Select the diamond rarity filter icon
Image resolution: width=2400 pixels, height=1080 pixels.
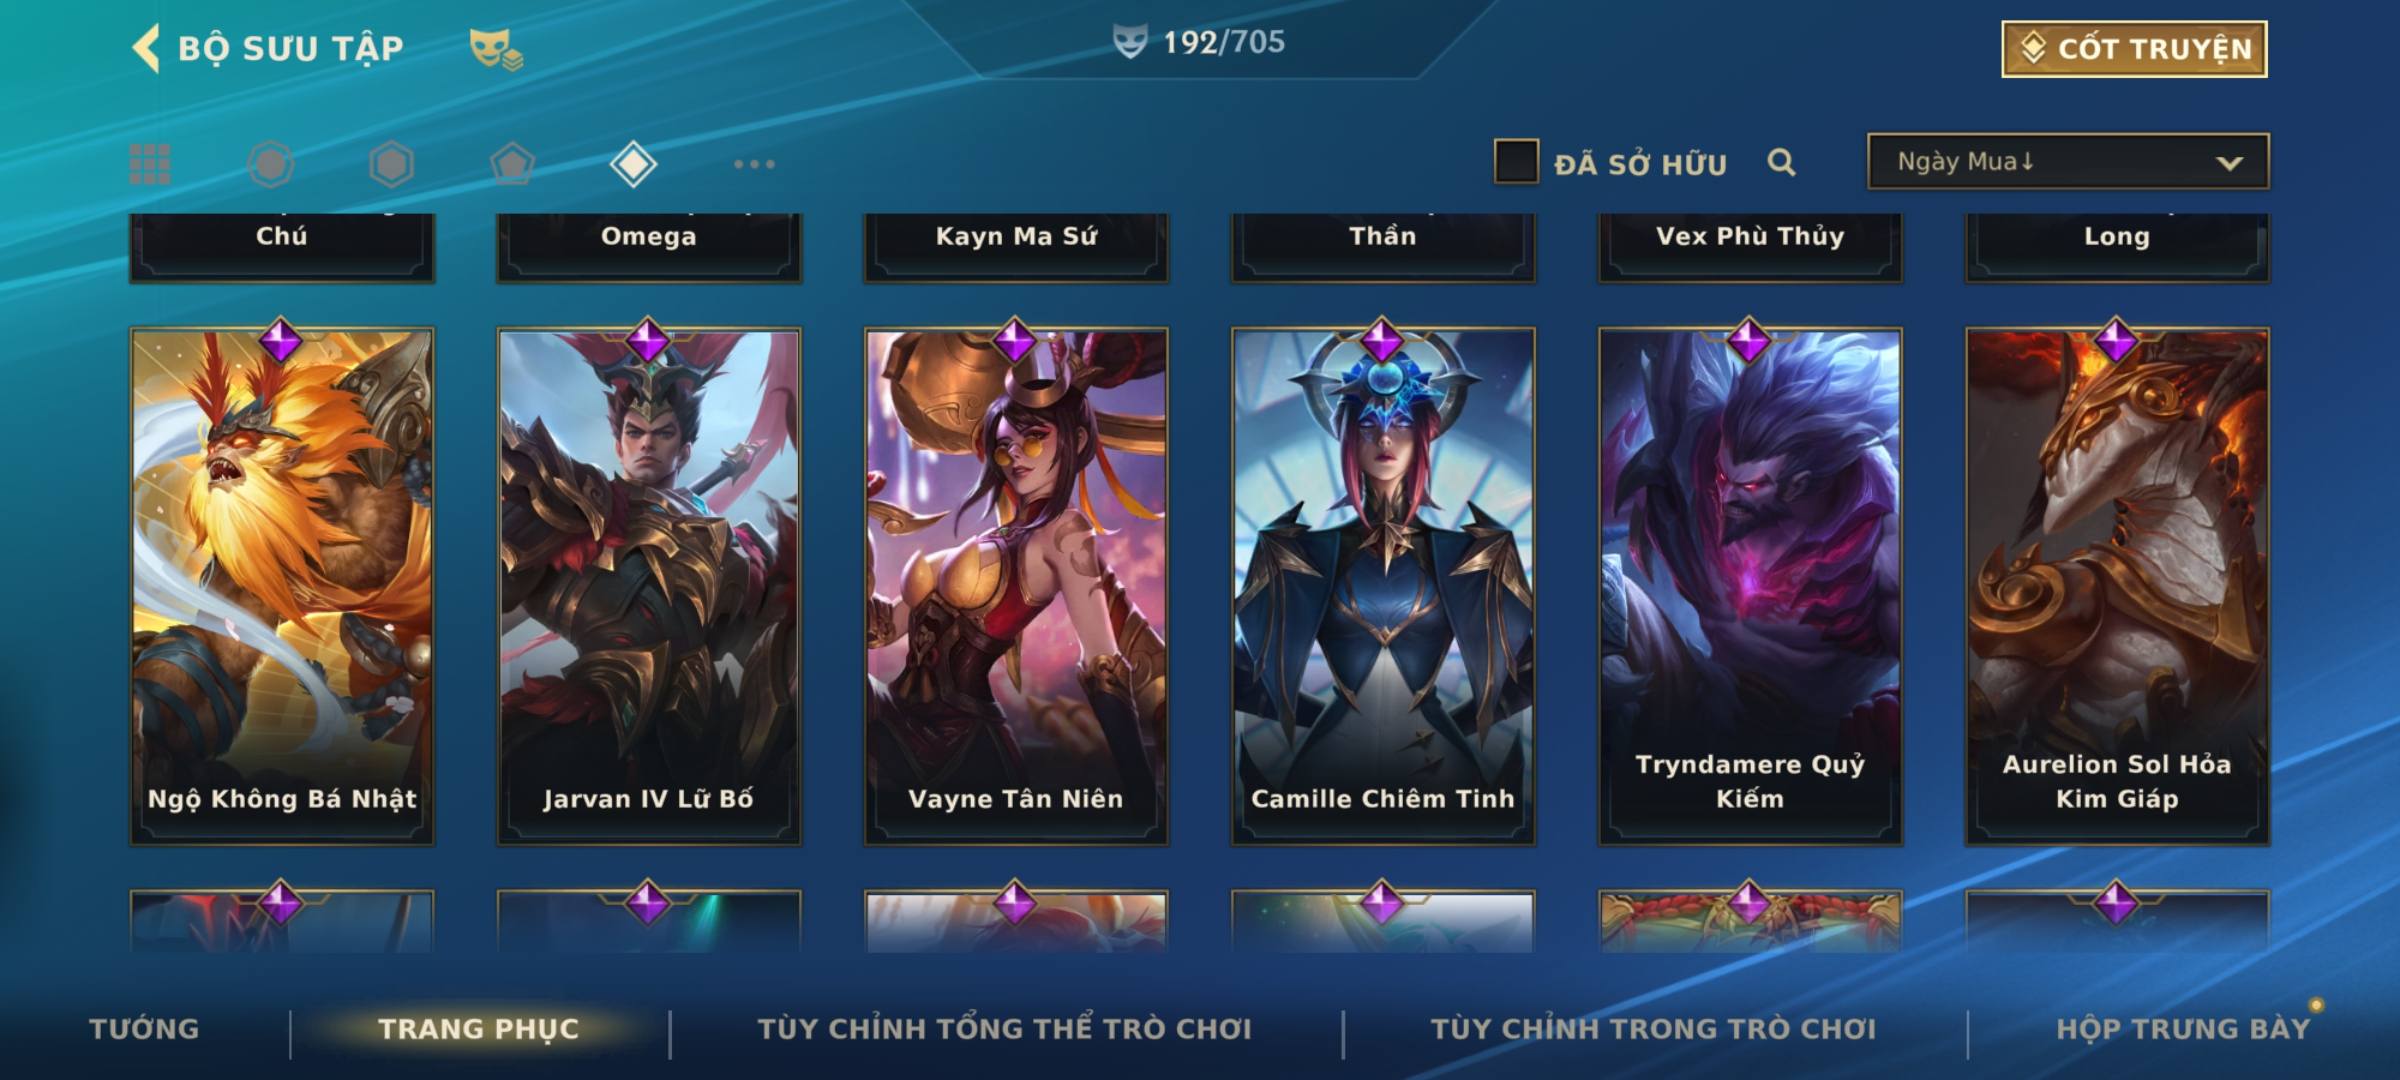(x=633, y=164)
